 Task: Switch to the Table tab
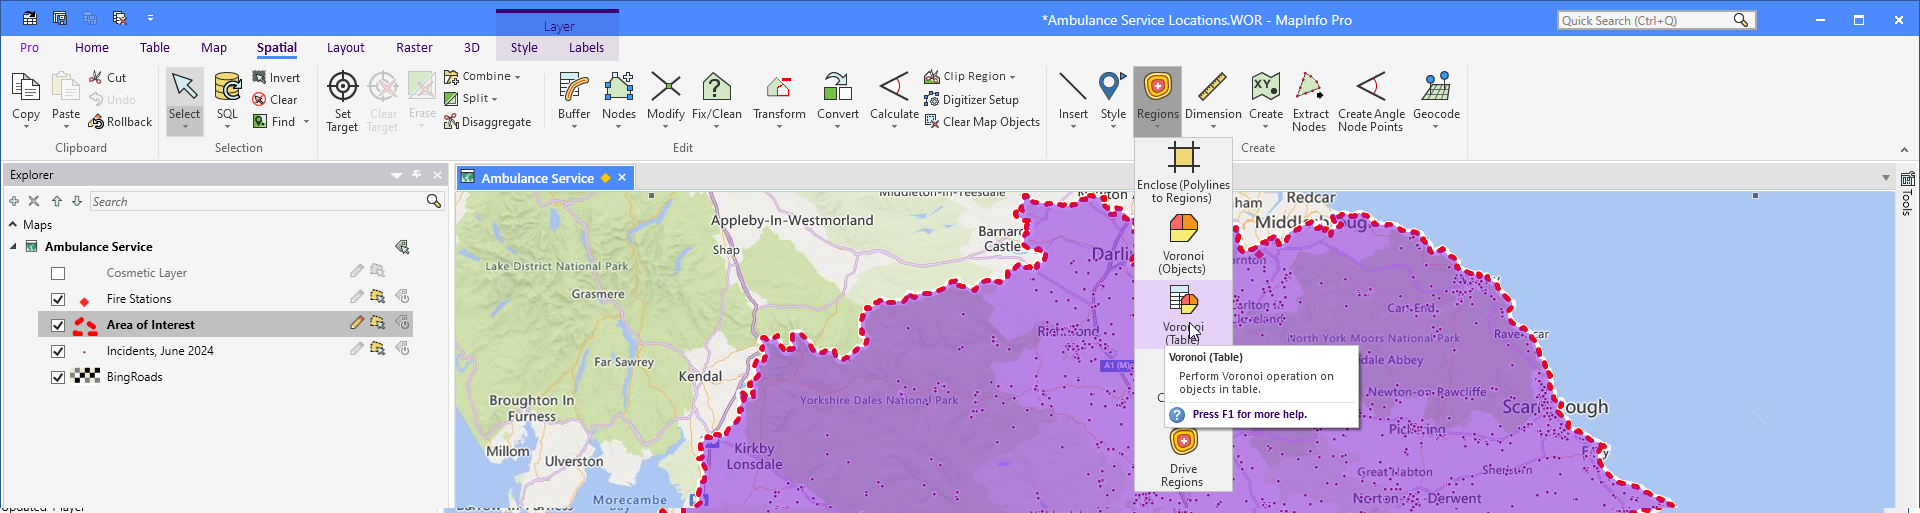tap(155, 48)
